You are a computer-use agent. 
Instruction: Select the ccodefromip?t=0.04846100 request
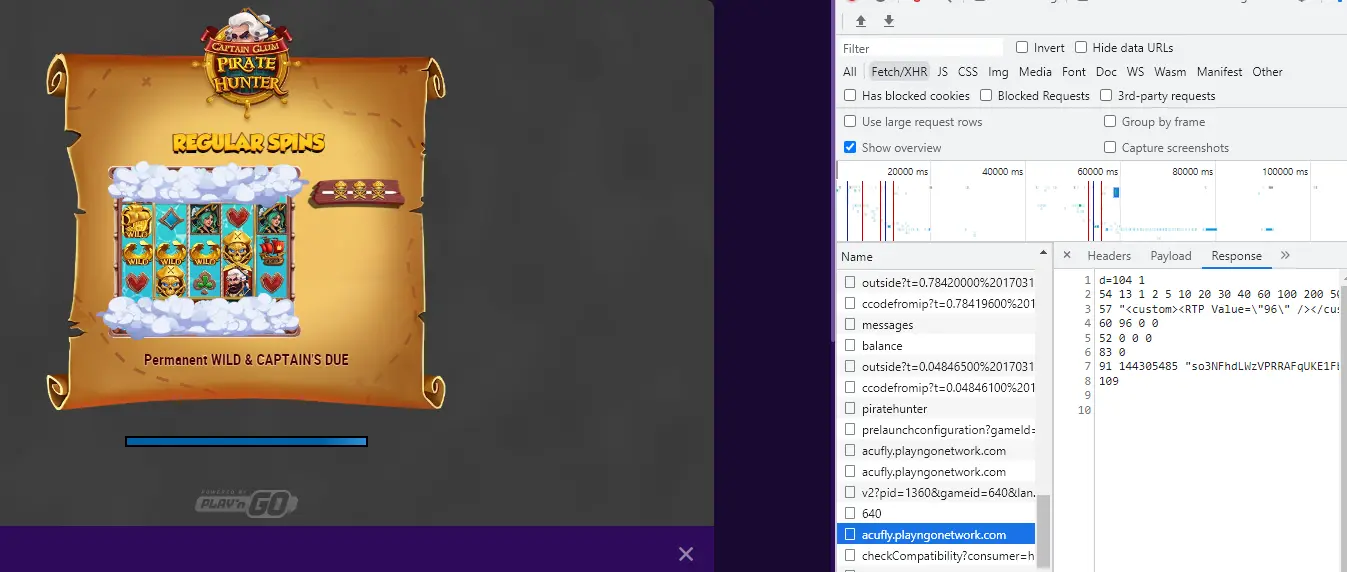point(936,388)
